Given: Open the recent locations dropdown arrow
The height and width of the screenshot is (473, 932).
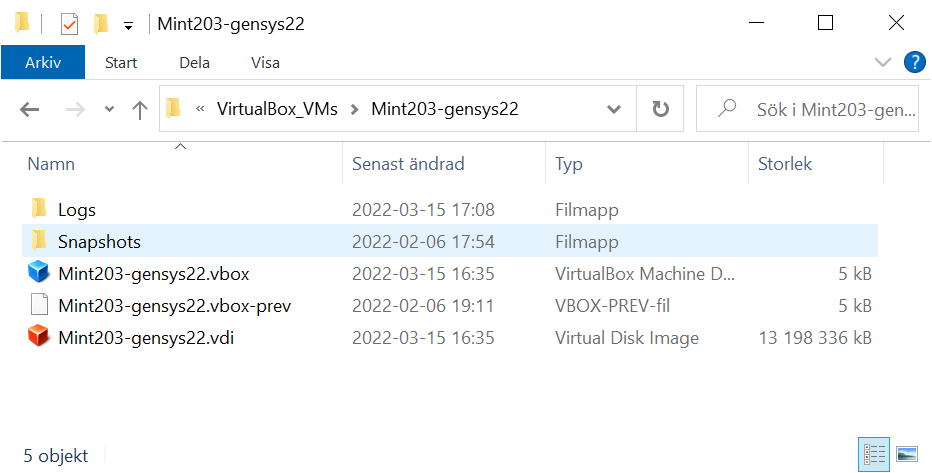Looking at the screenshot, I should point(109,109).
